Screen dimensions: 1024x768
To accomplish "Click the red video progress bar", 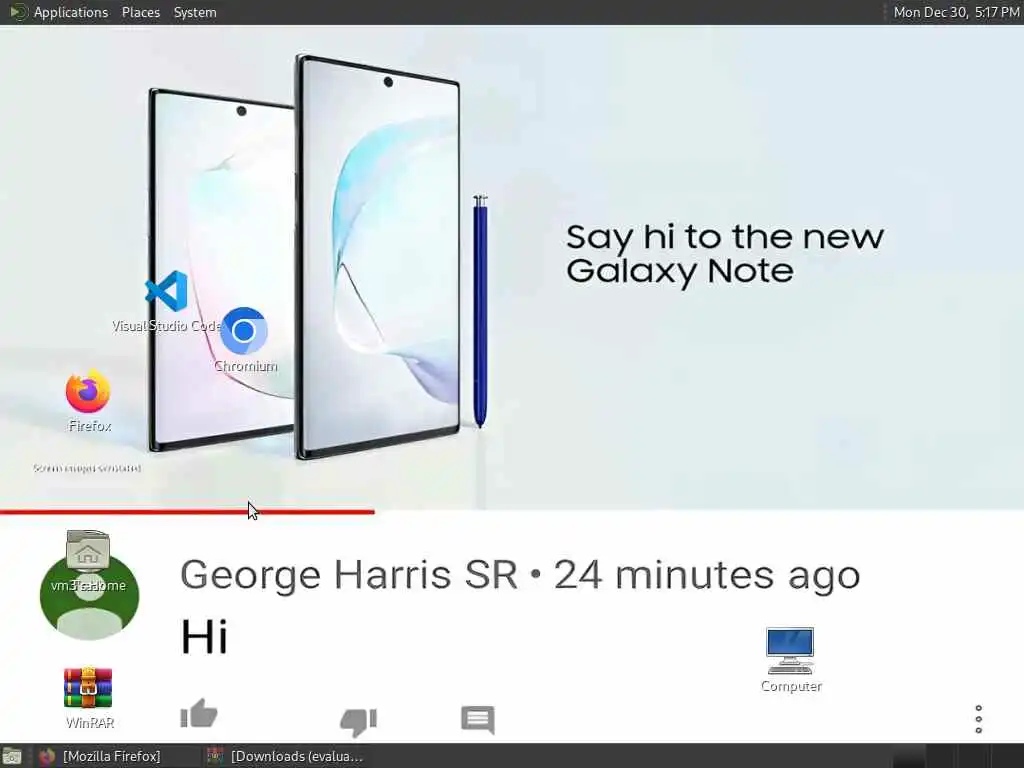I will (187, 512).
